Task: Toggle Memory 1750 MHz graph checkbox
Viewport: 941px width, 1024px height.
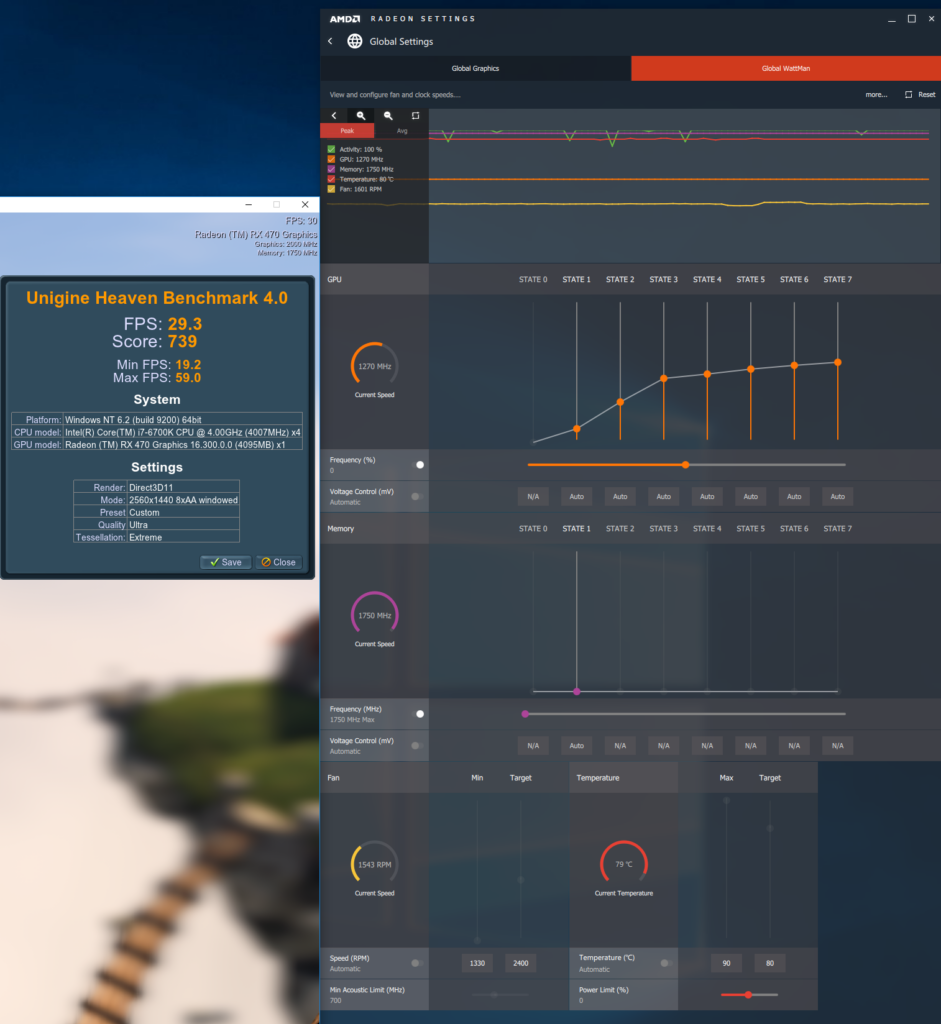Action: (331, 169)
